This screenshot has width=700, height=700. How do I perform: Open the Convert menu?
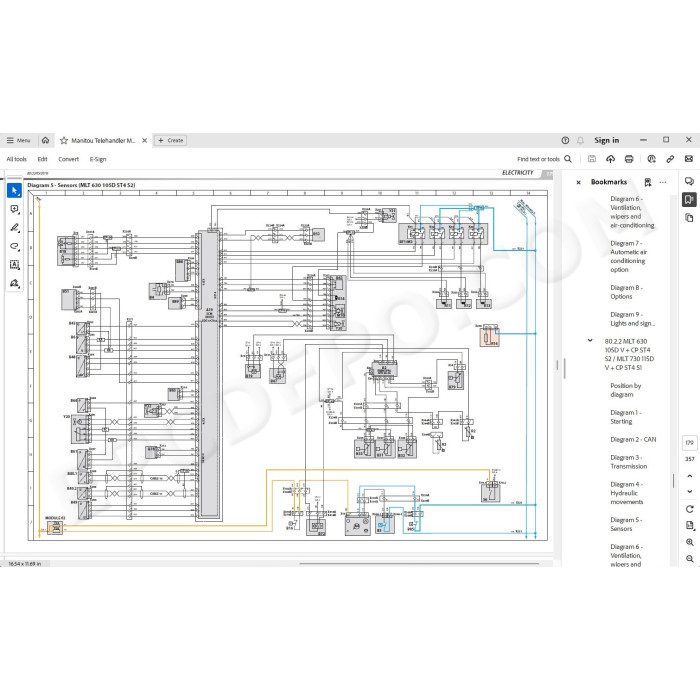coord(68,159)
